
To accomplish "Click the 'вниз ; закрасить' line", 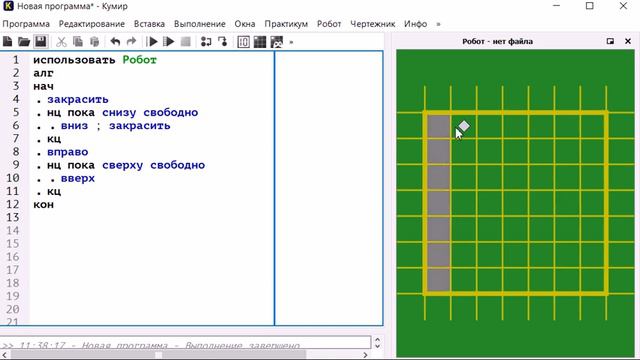I will pyautogui.click(x=116, y=126).
